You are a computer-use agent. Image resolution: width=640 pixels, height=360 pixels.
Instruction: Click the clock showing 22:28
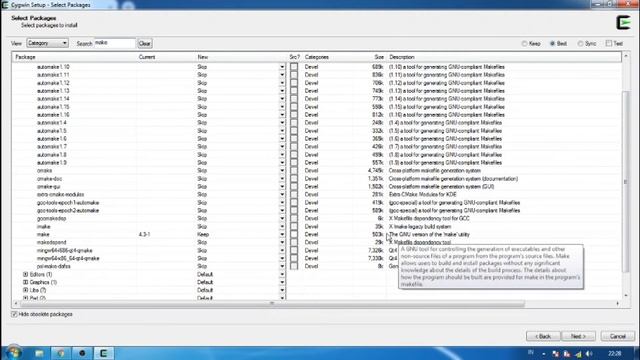tap(615, 353)
